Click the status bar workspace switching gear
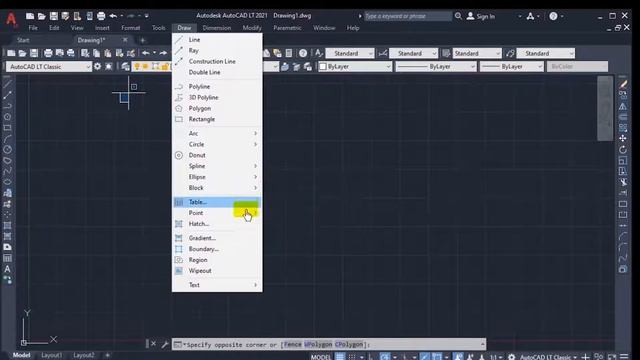 pyautogui.click(x=511, y=357)
